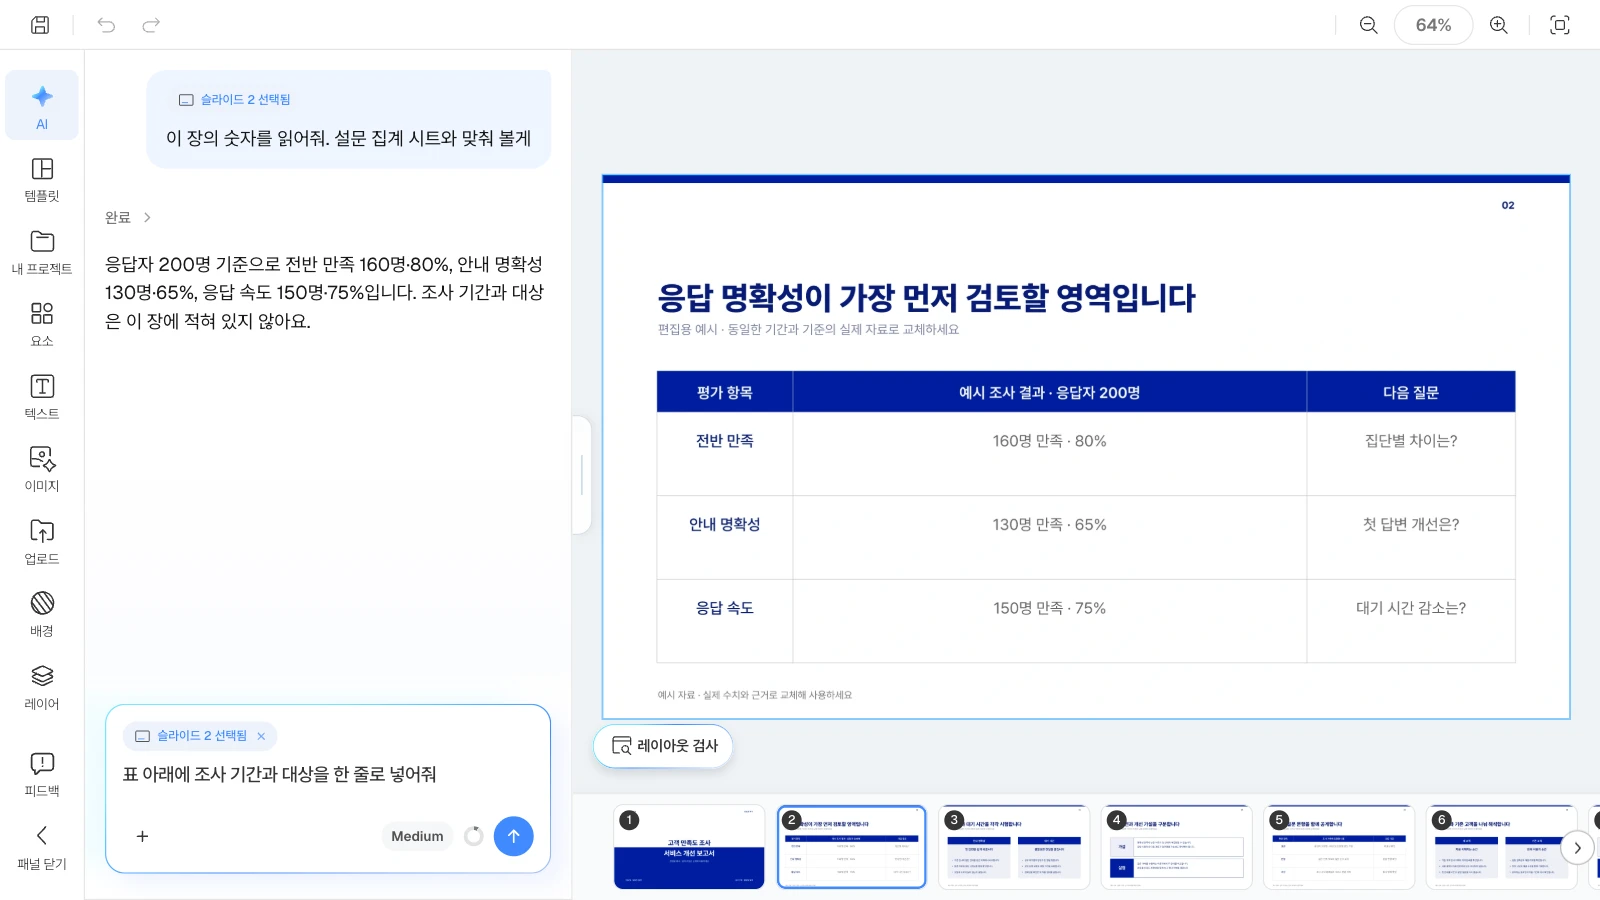The height and width of the screenshot is (900, 1600).
Task: Open 내 프로젝트 folder panel
Action: pos(42,252)
